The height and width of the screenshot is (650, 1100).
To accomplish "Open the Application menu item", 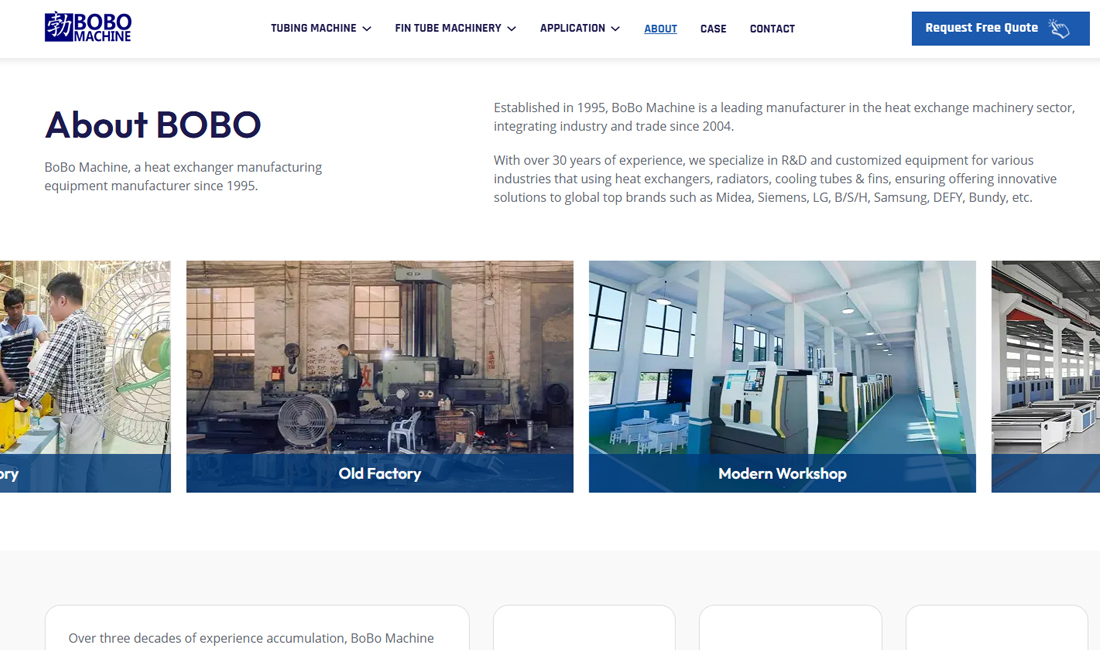I will click(572, 28).
